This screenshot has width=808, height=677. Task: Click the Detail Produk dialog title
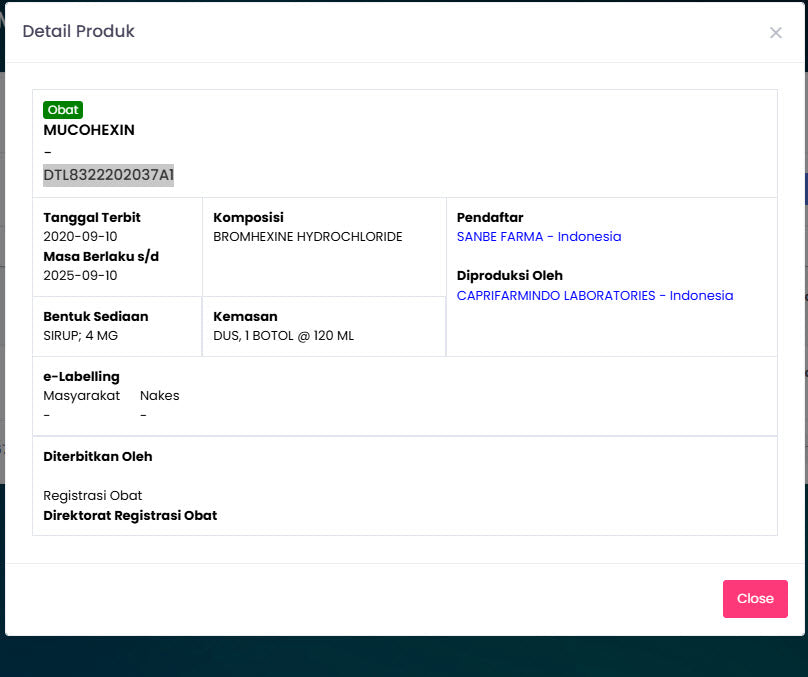tap(79, 32)
